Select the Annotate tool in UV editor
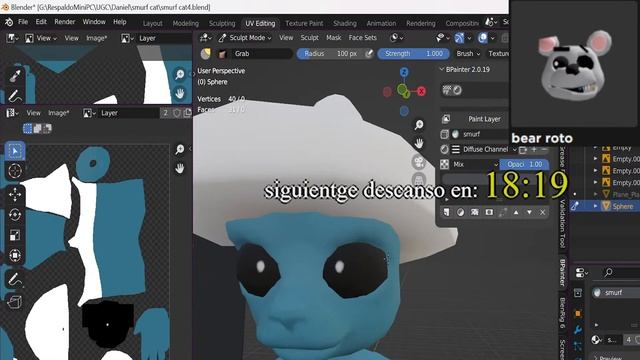Screen dimensions: 640x360 (15, 280)
